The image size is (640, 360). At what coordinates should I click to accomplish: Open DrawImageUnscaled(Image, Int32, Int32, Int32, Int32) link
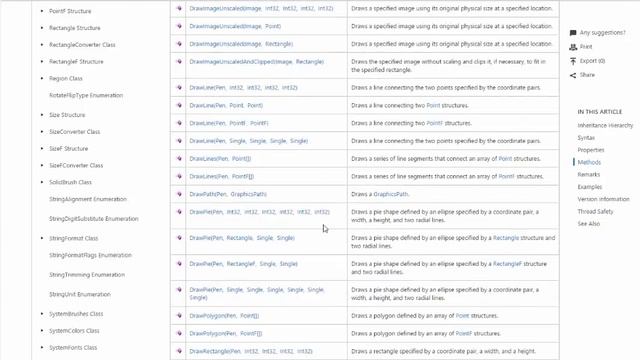pos(261,8)
